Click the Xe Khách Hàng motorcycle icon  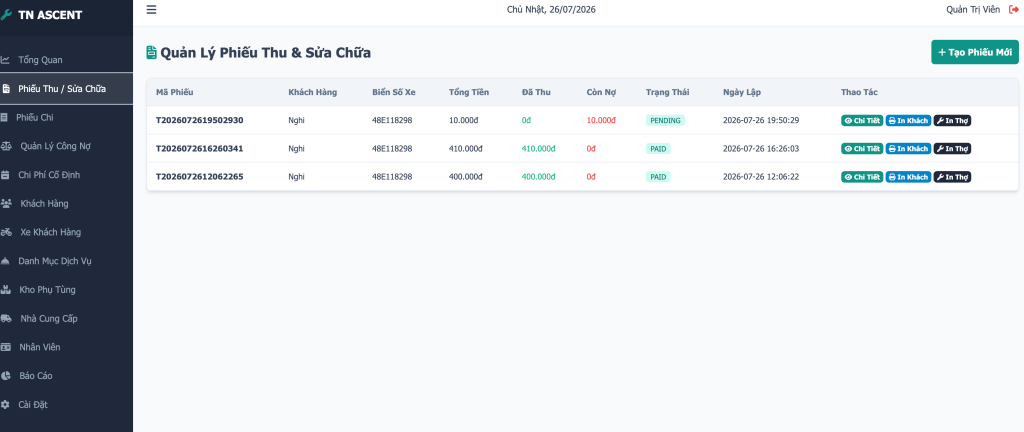(5, 232)
